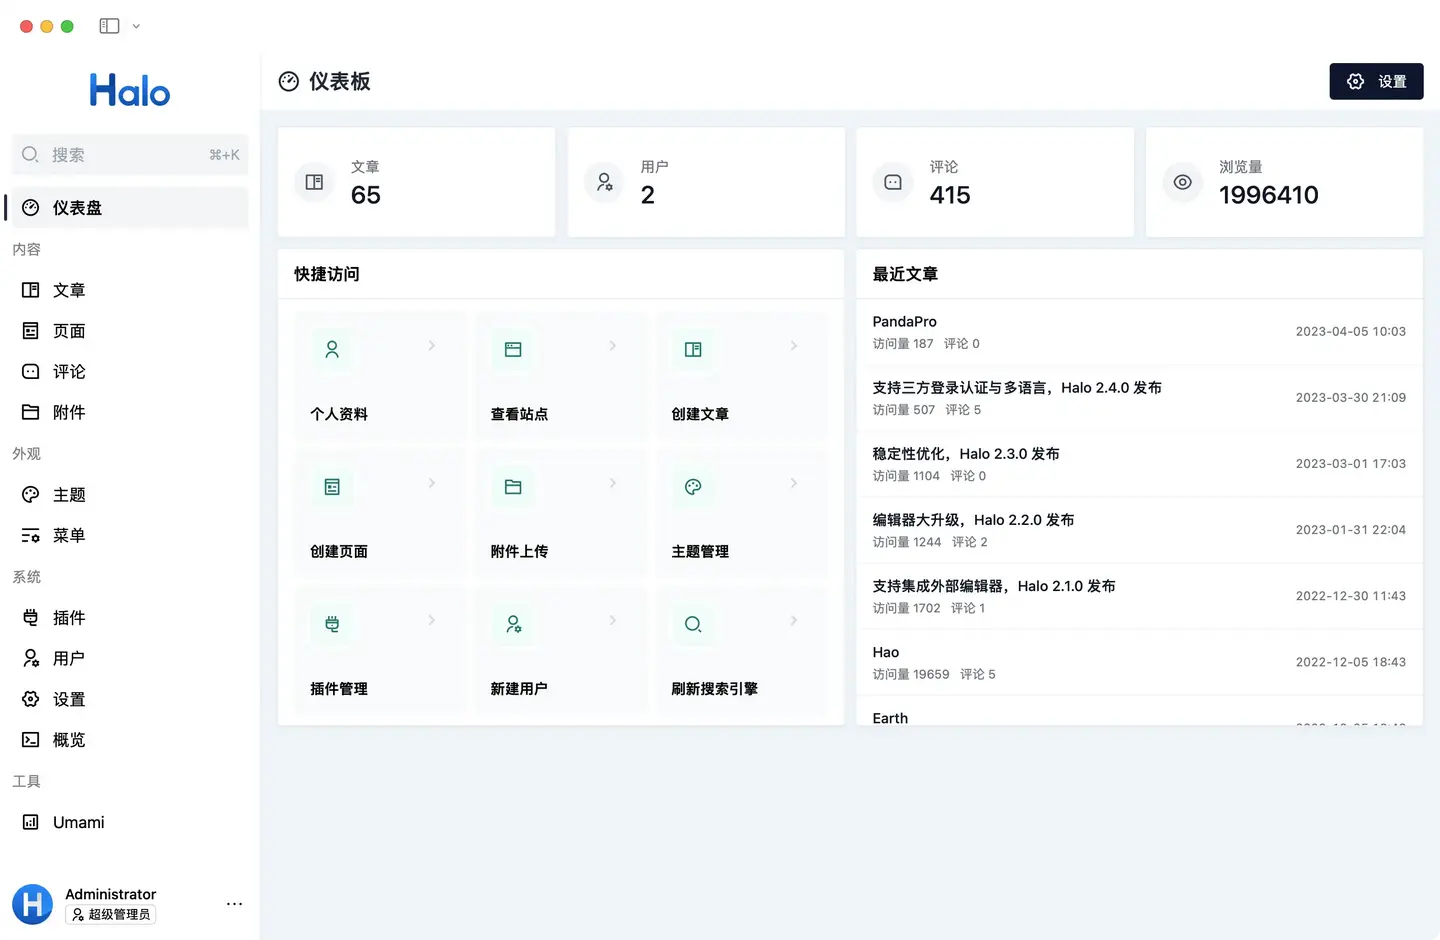Viewport: 1440px width, 940px height.
Task: Click the 插件管理 plug icon
Action: 332,623
